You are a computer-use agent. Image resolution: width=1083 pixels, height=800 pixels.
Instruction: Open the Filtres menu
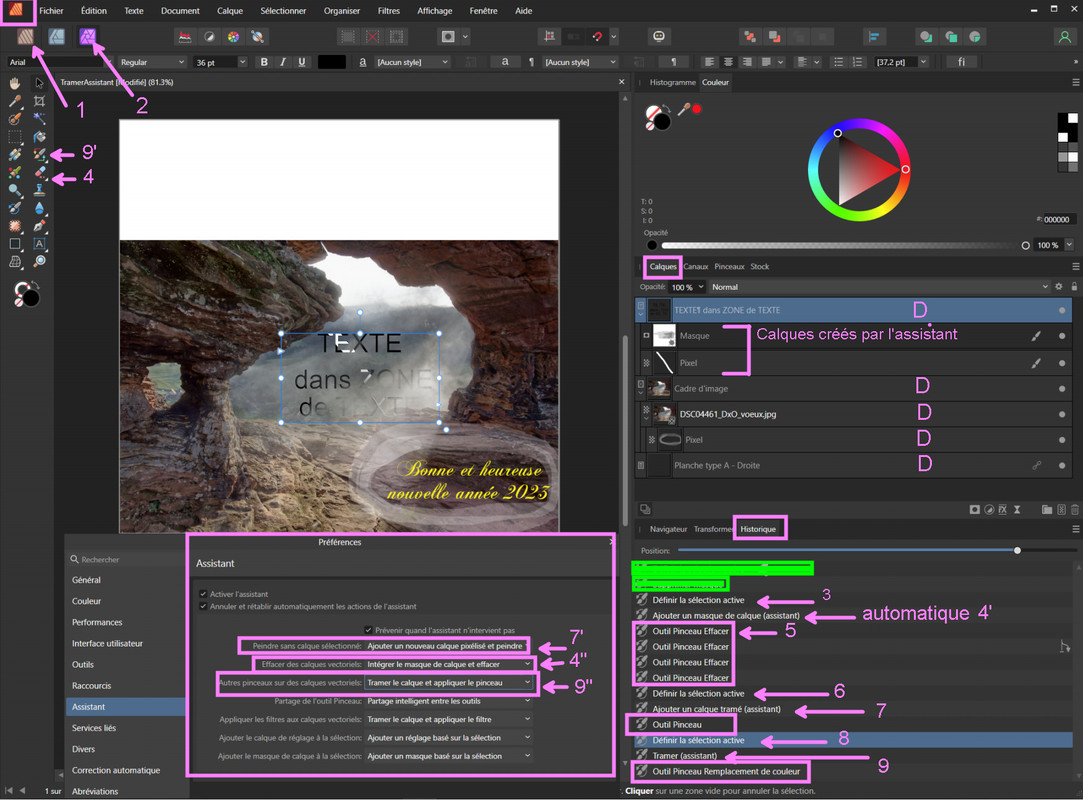tap(389, 10)
